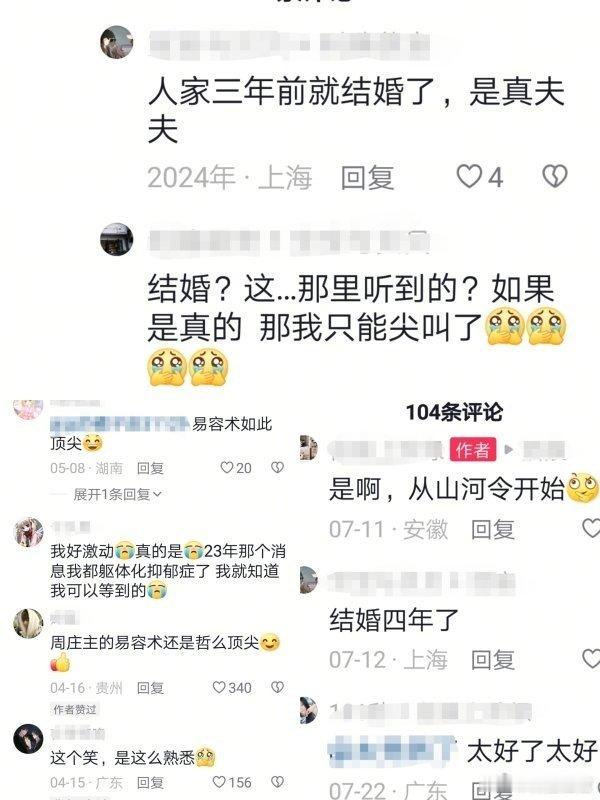The width and height of the screenshot is (600, 800).
Task: Tap broken heart beside the 20 likes
Action: [277, 467]
